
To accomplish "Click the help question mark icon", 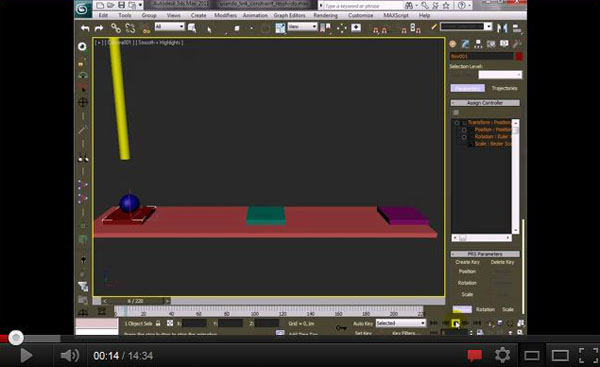I will 461,5.
